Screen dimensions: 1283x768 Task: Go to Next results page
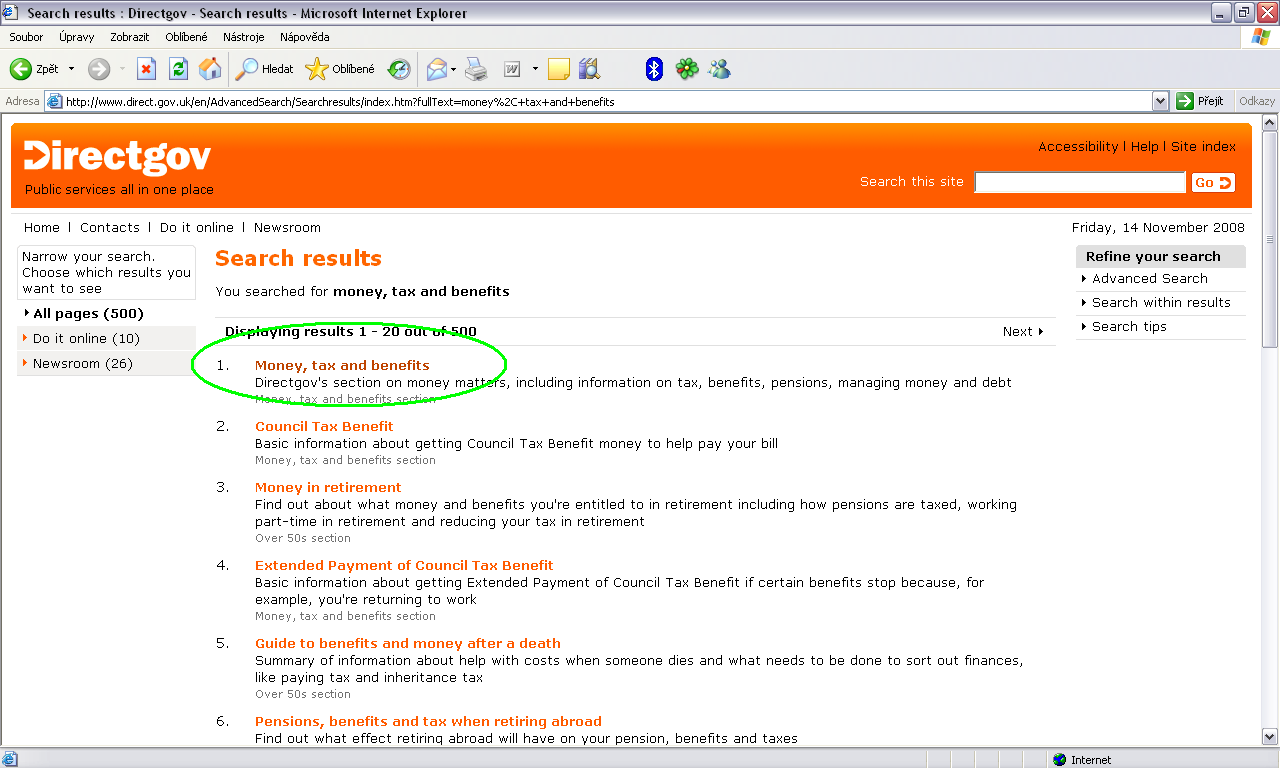click(1023, 331)
